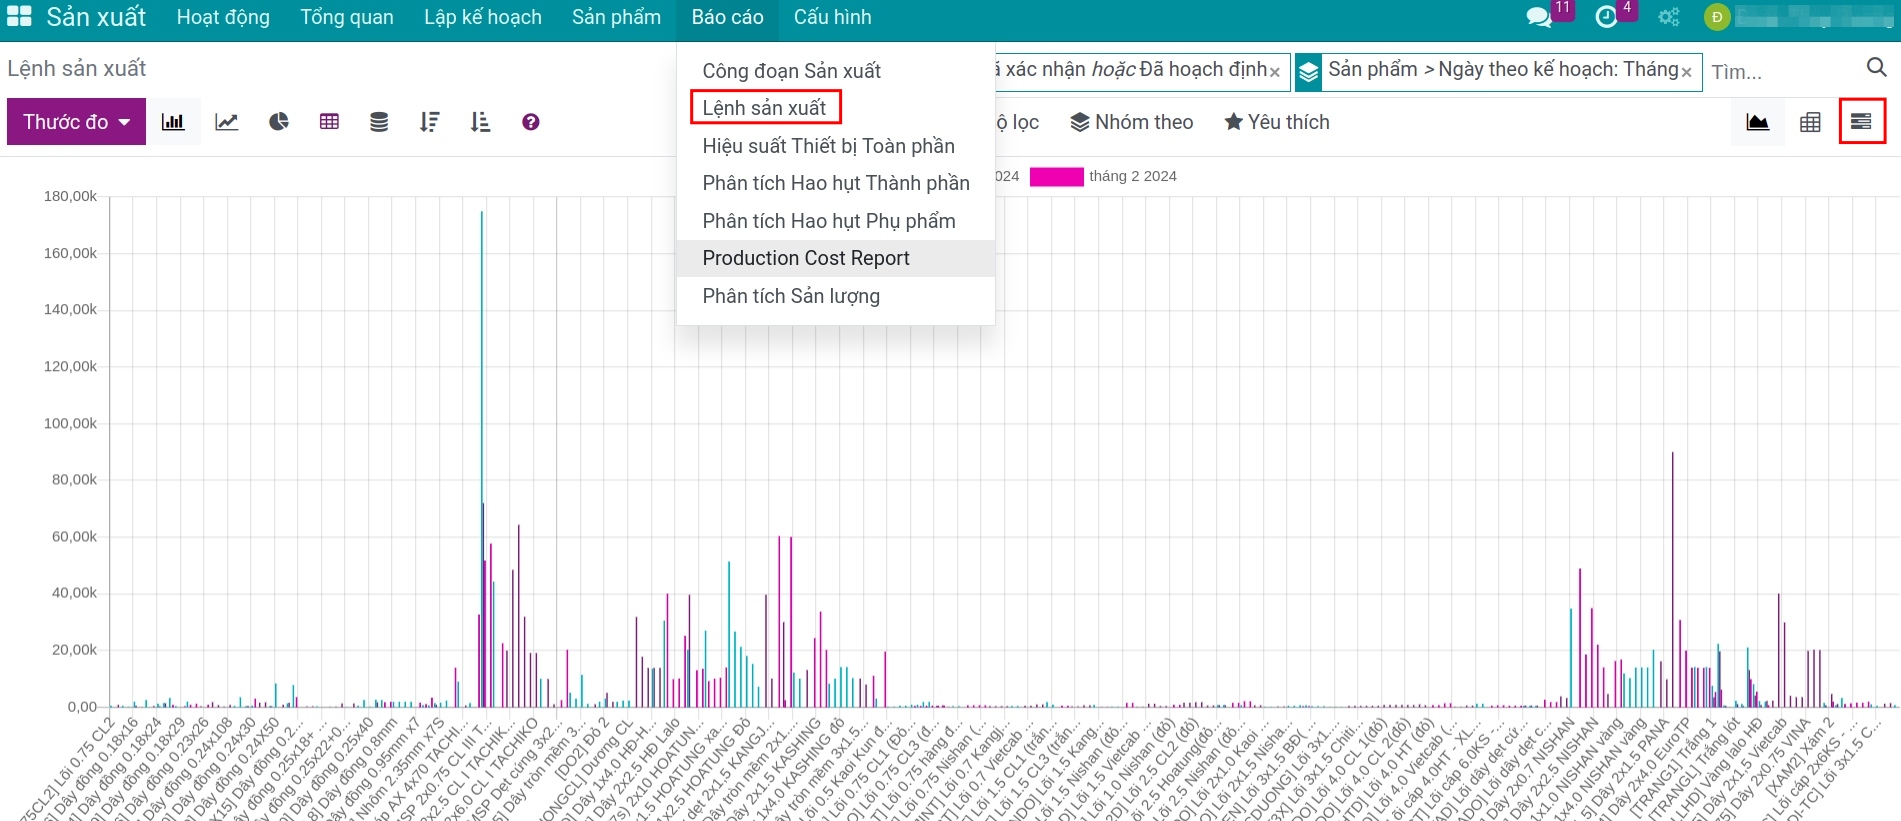Open the Cấu hình menu
This screenshot has width=1901, height=821.
pyautogui.click(x=833, y=17)
